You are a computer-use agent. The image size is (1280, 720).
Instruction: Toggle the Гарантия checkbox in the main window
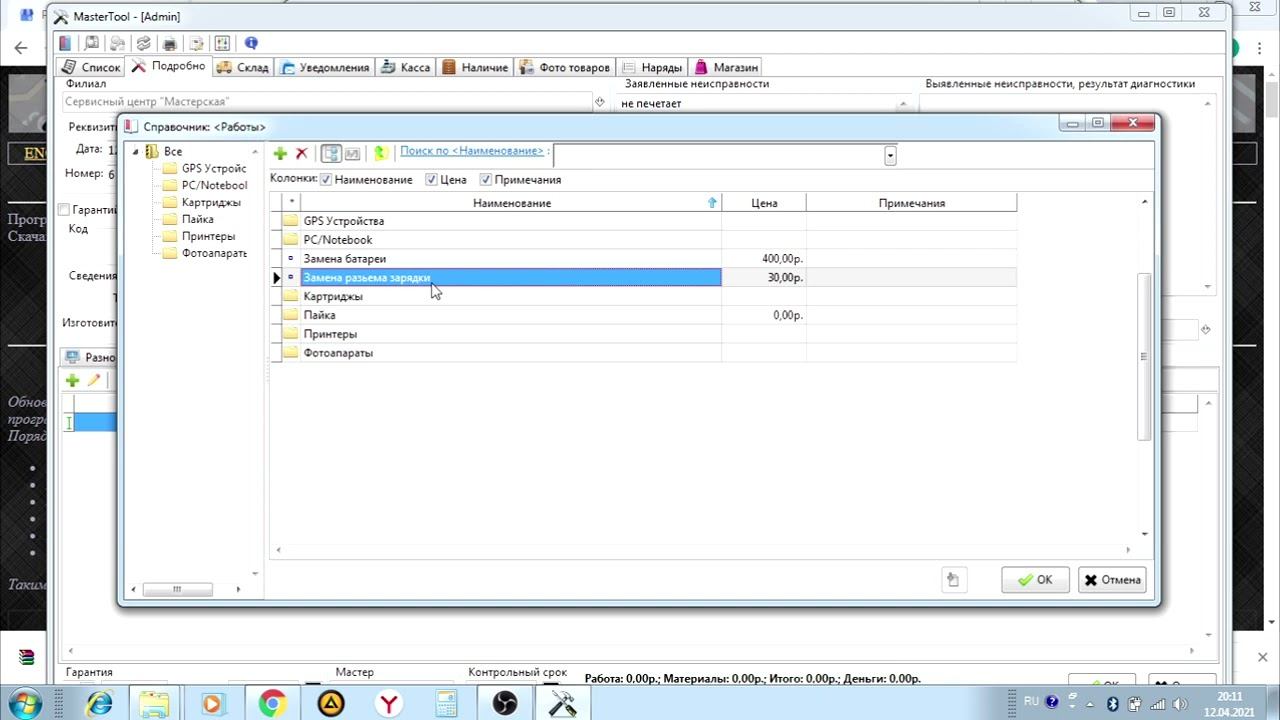[x=64, y=210]
